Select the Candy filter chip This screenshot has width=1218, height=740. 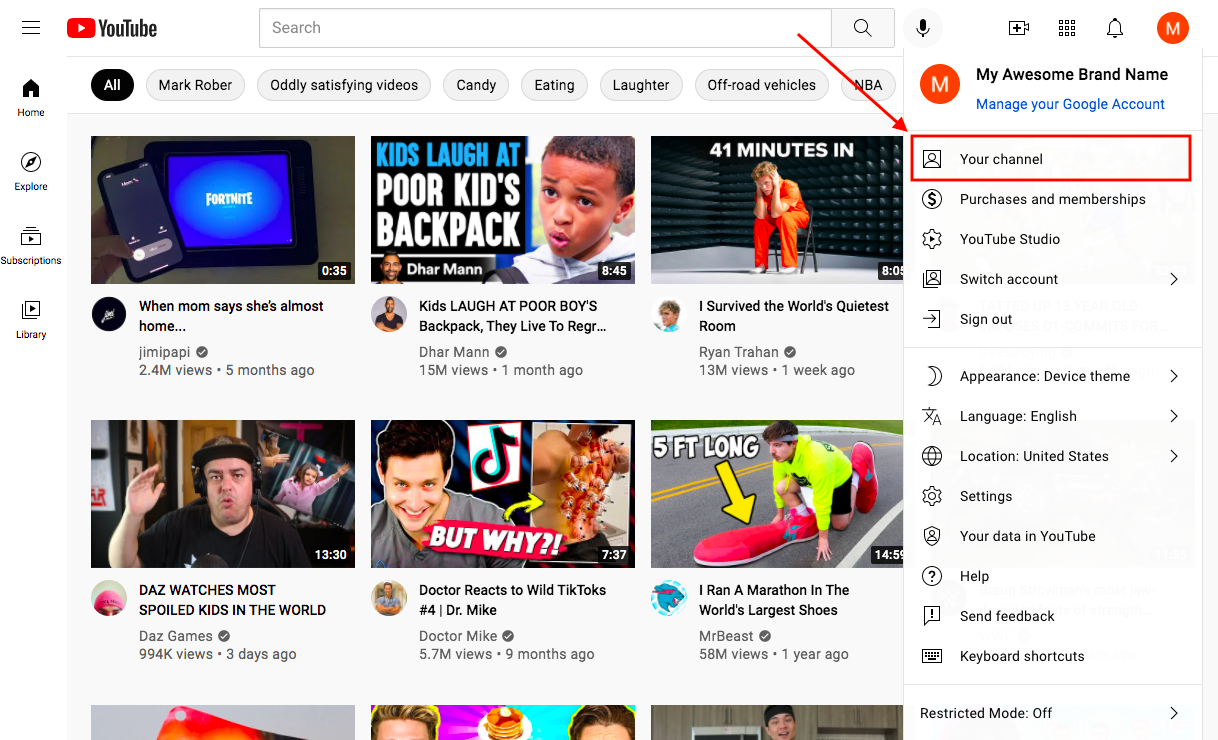476,85
